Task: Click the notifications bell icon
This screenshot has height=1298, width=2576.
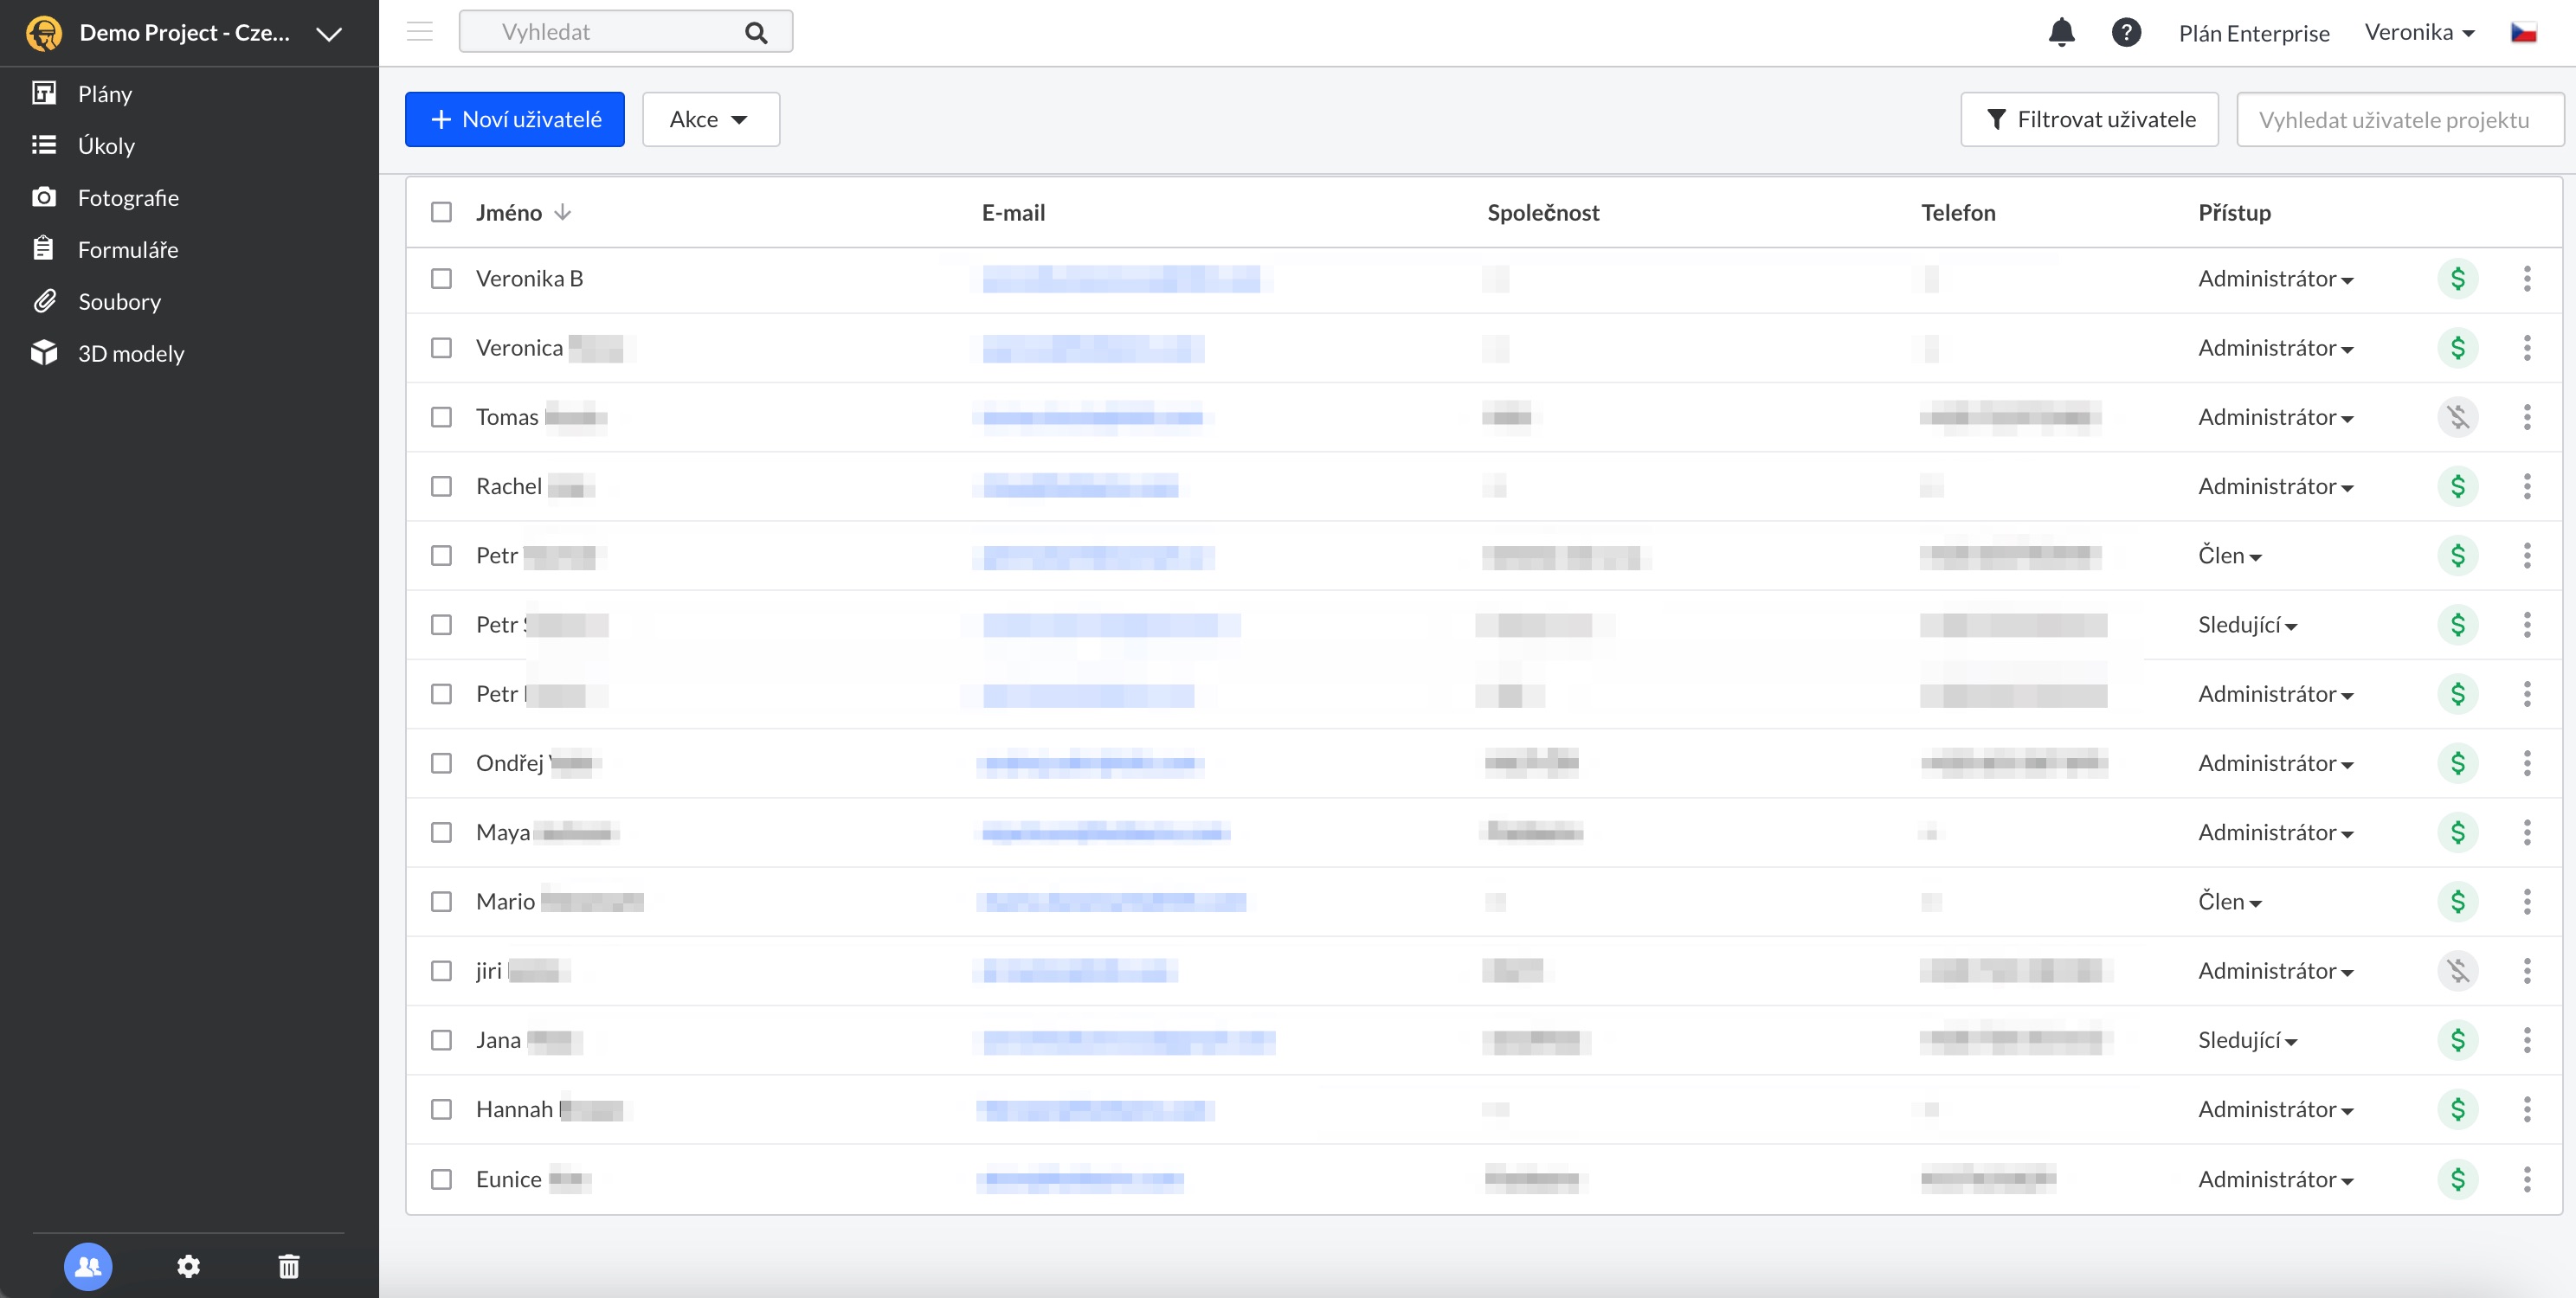Action: coord(2061,33)
